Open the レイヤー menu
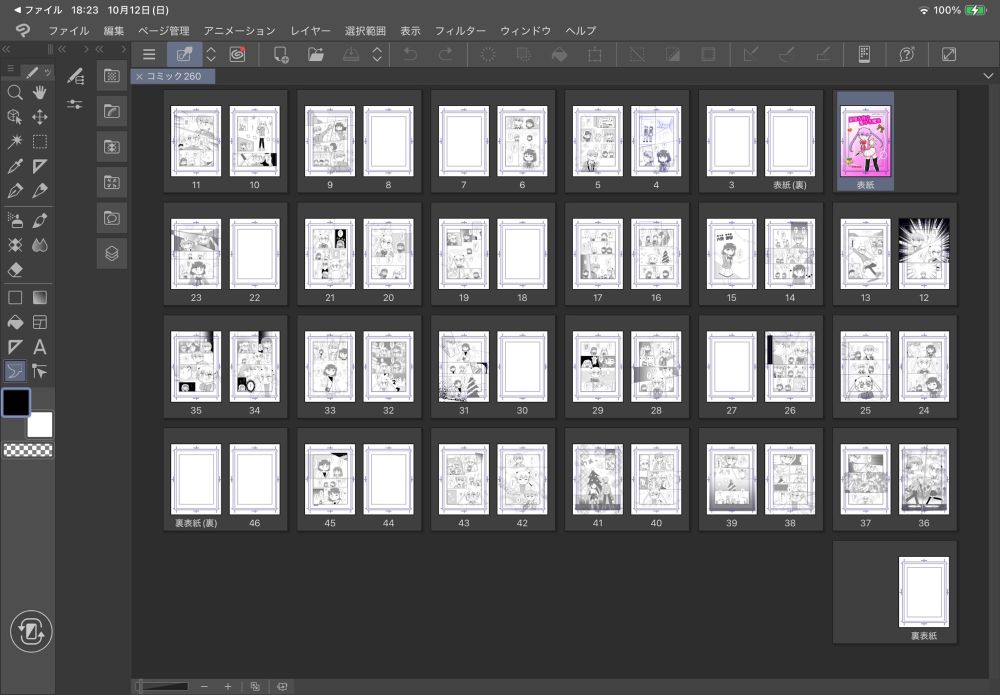 point(310,31)
